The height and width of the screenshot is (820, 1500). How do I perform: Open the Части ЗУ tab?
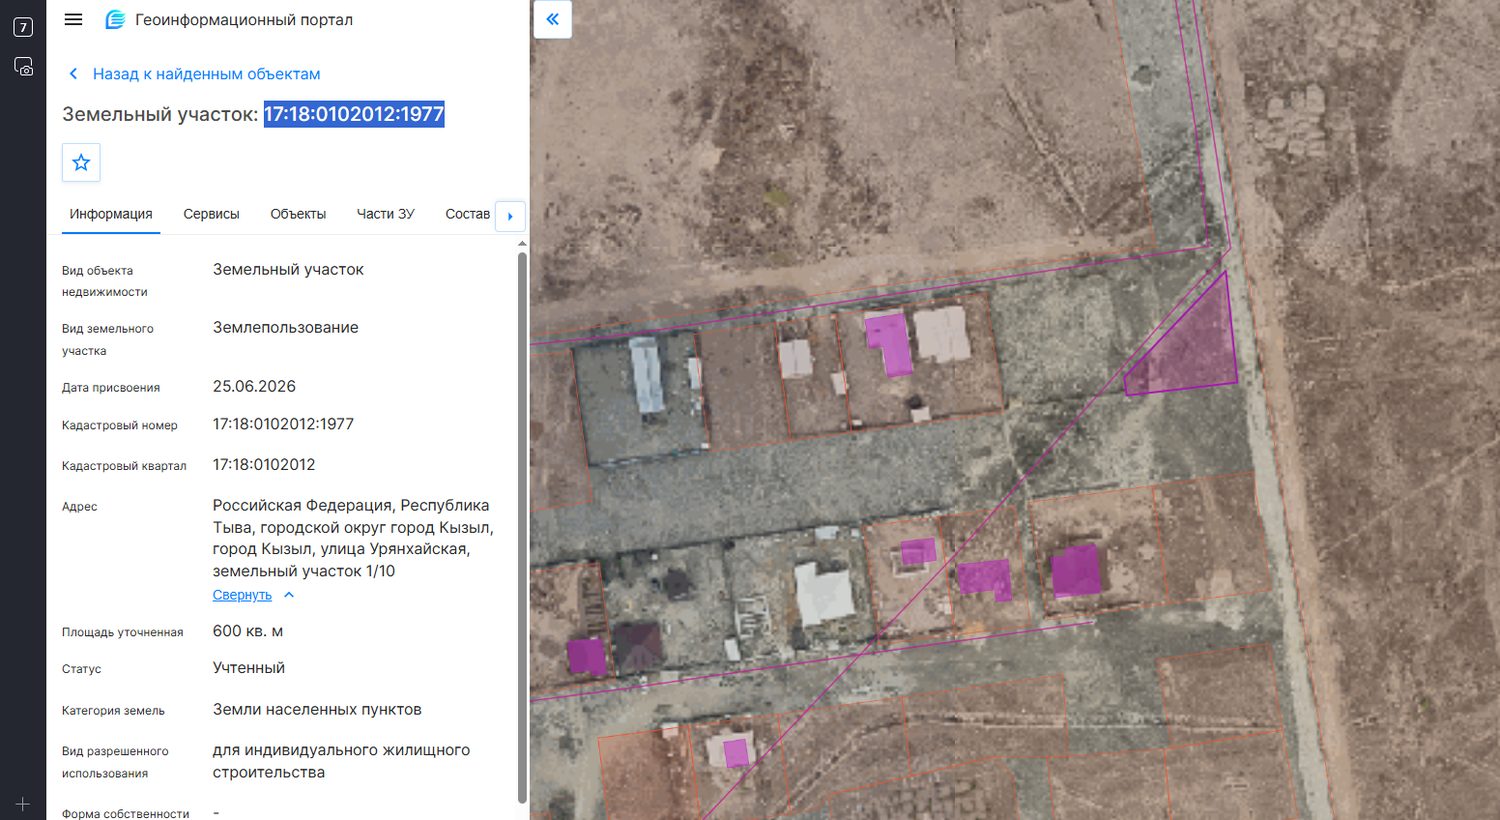pyautogui.click(x=385, y=214)
